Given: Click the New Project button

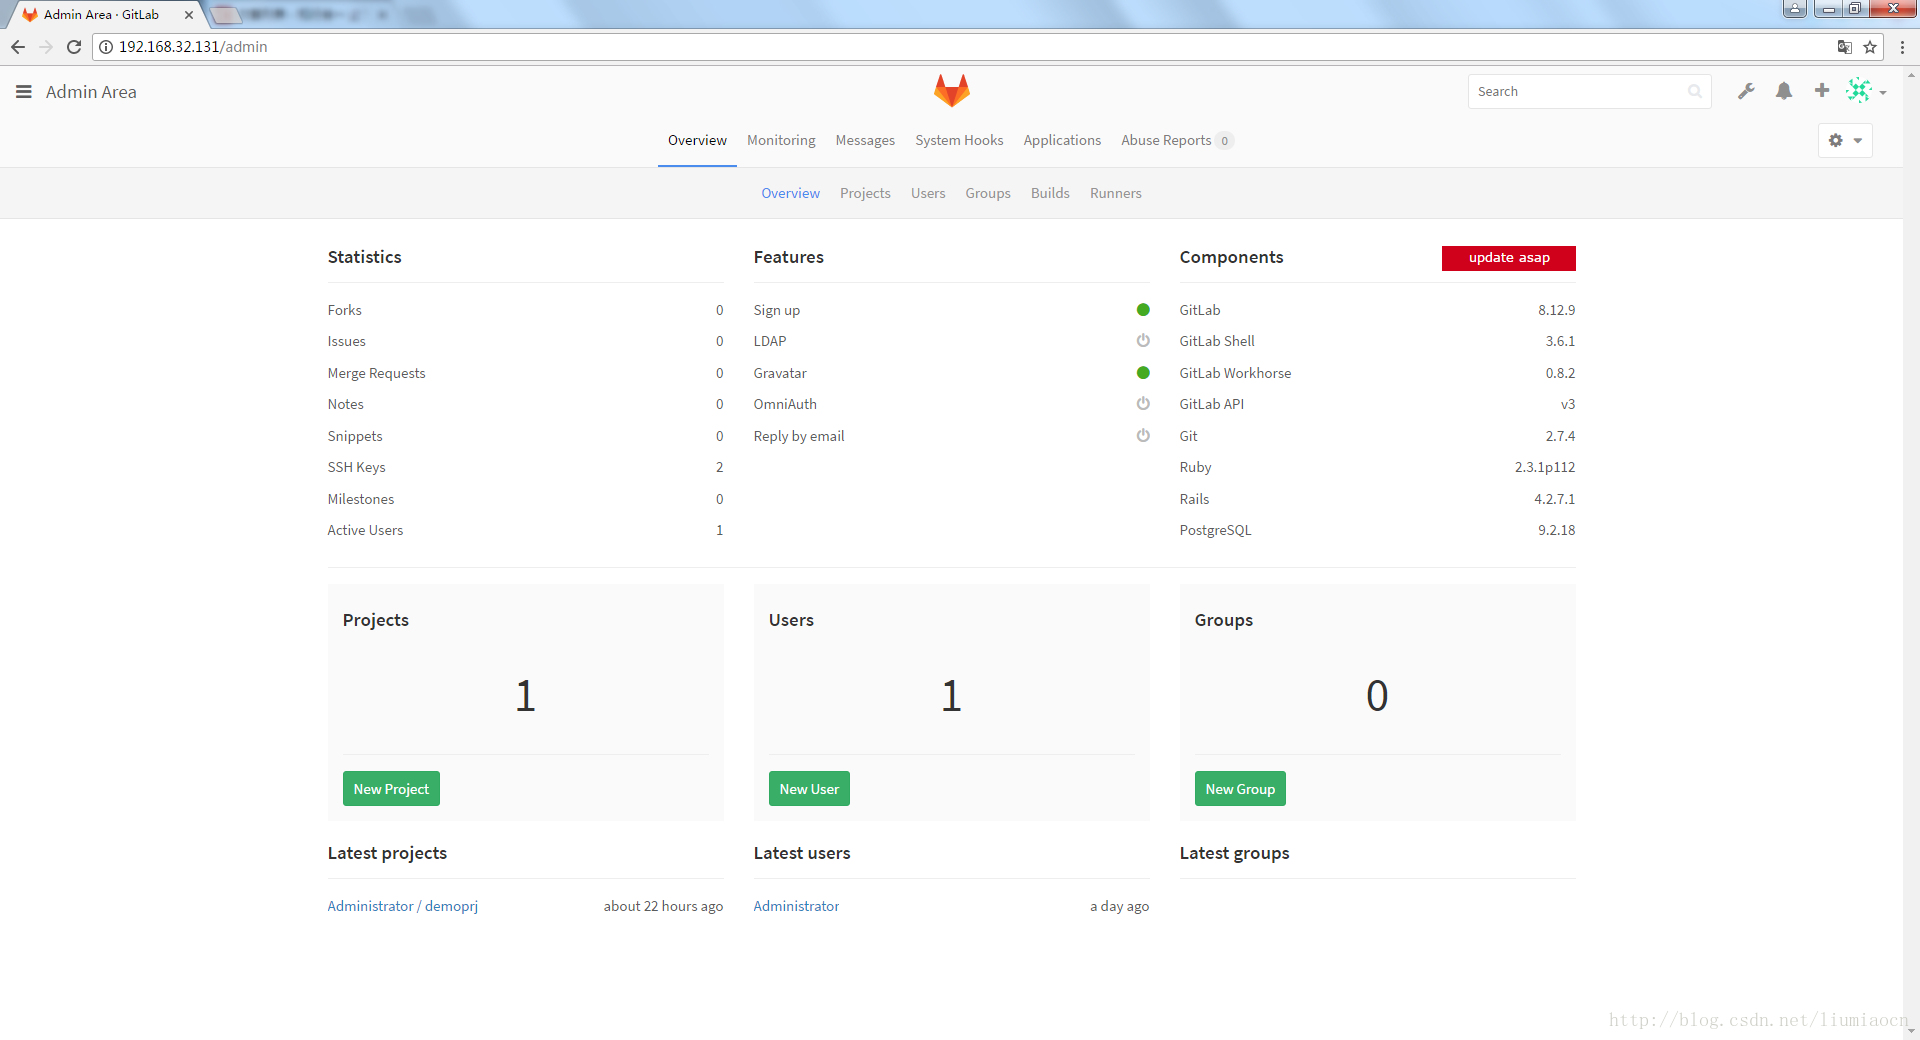Looking at the screenshot, I should pyautogui.click(x=391, y=789).
